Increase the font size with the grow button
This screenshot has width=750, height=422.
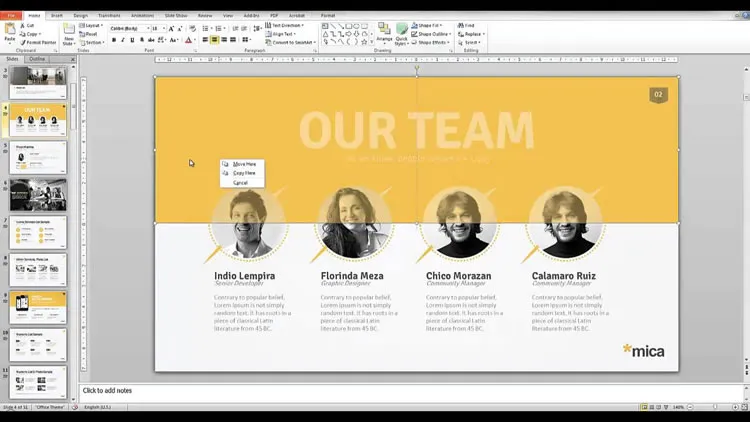point(171,29)
